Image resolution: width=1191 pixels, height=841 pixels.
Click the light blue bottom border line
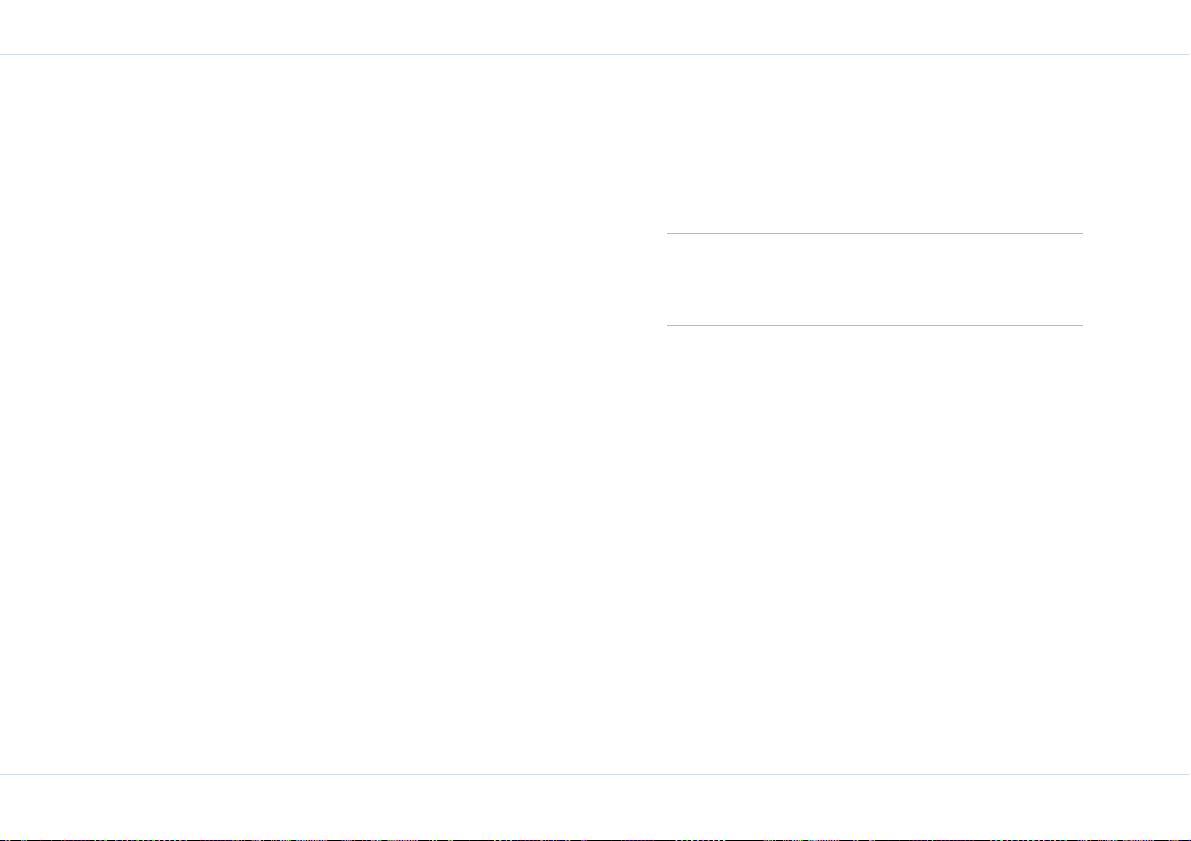[x=596, y=774]
